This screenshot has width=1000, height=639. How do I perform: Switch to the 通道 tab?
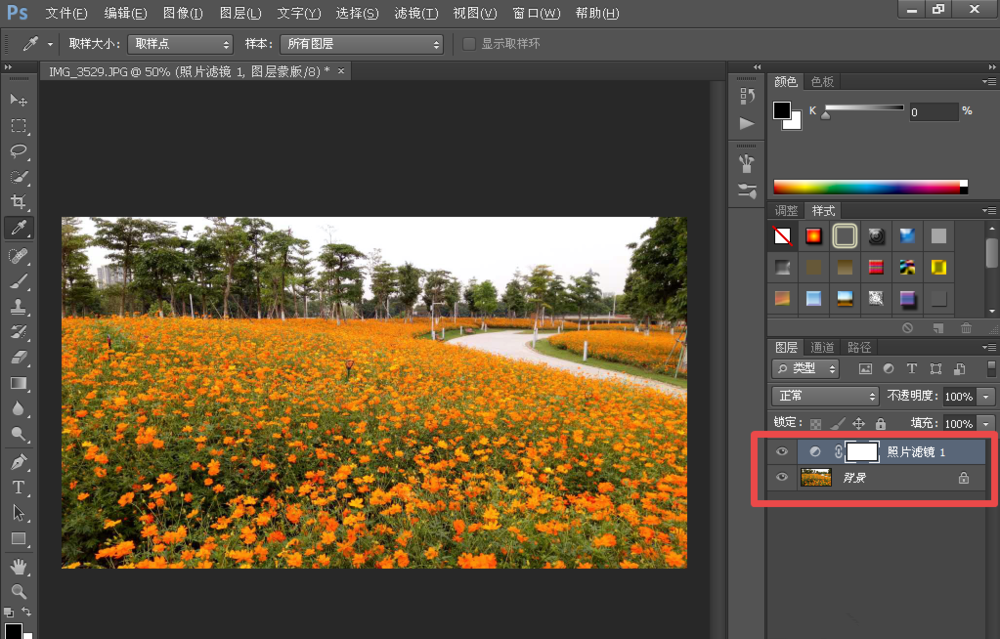[x=823, y=347]
